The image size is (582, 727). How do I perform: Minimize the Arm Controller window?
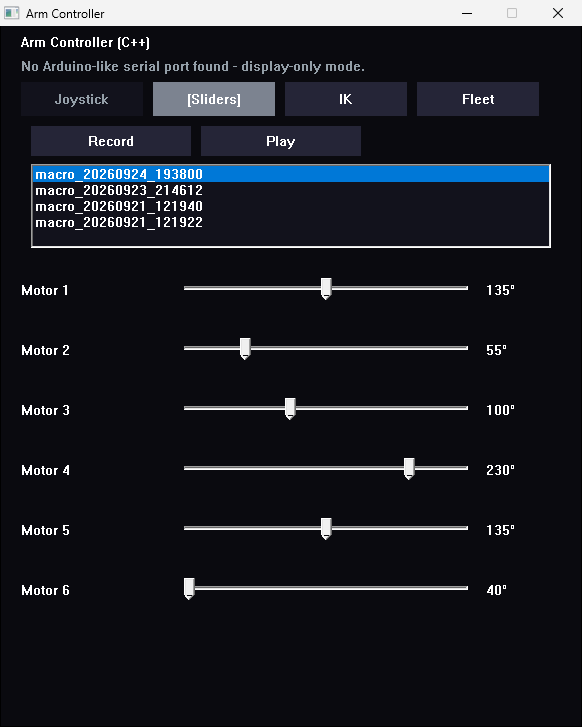[467, 13]
